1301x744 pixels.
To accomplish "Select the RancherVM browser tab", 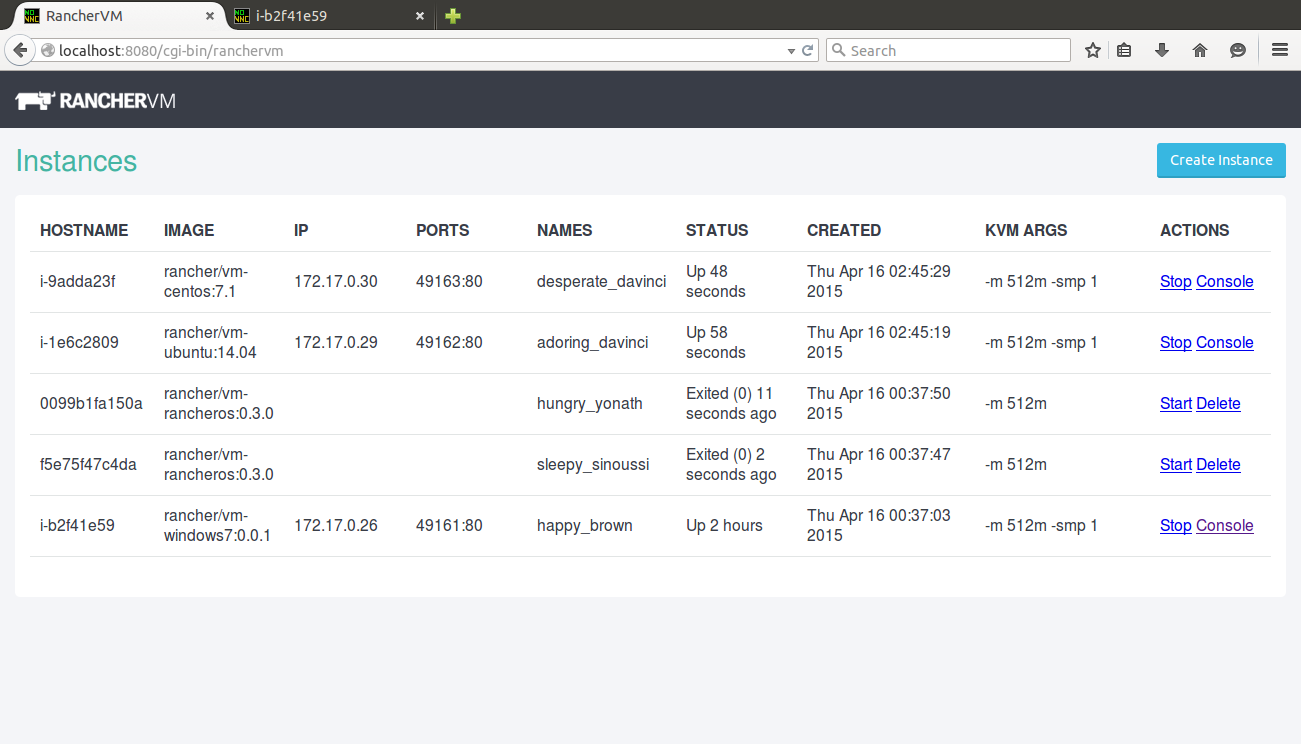I will (110, 16).
